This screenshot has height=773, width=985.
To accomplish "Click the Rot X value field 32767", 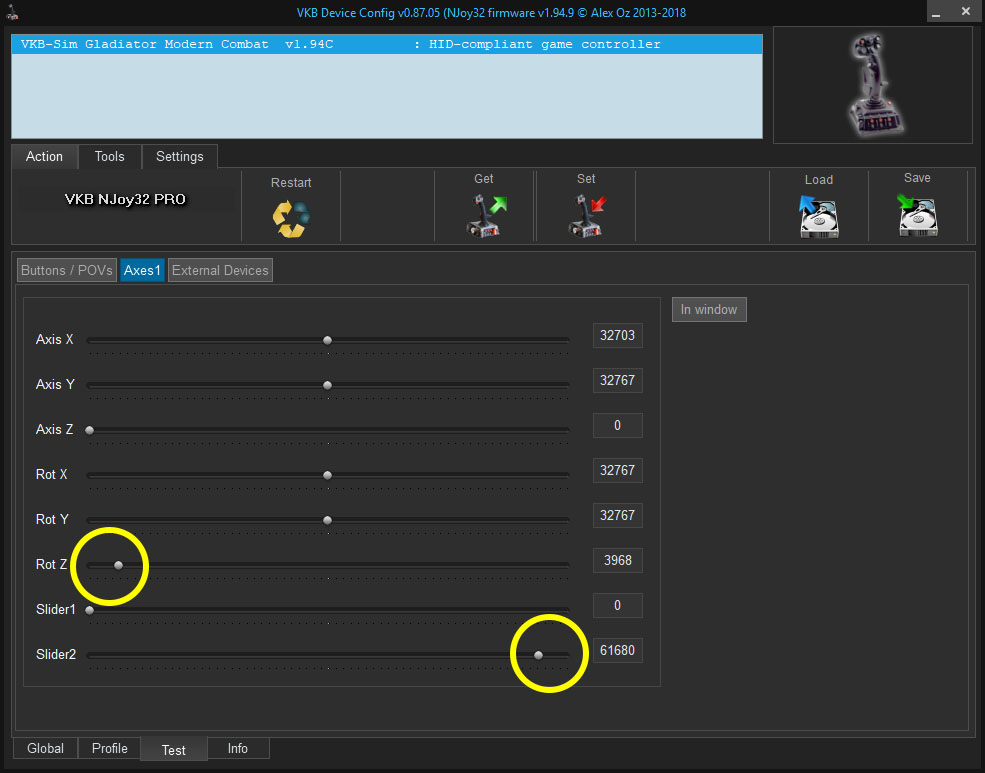I will pos(618,470).
